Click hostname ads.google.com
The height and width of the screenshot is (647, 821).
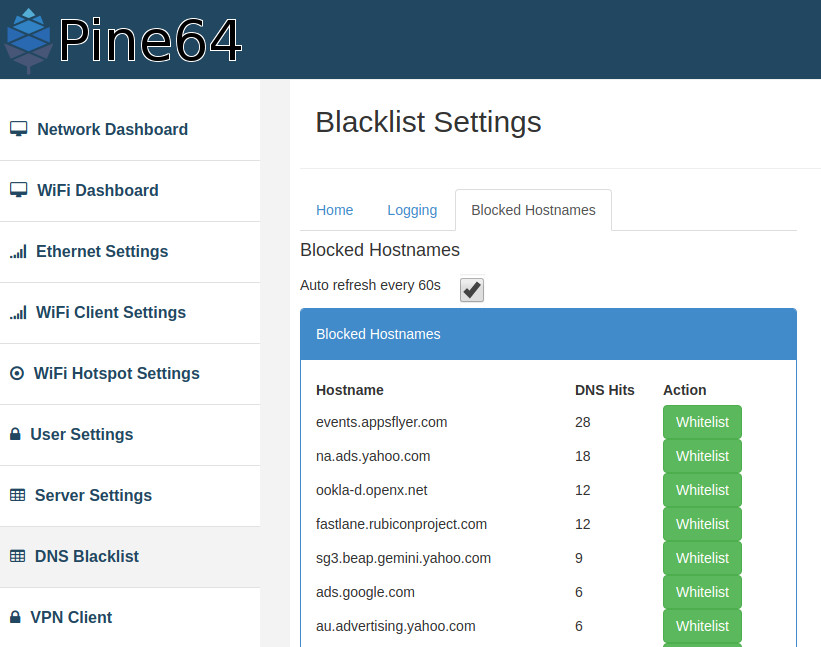point(365,593)
